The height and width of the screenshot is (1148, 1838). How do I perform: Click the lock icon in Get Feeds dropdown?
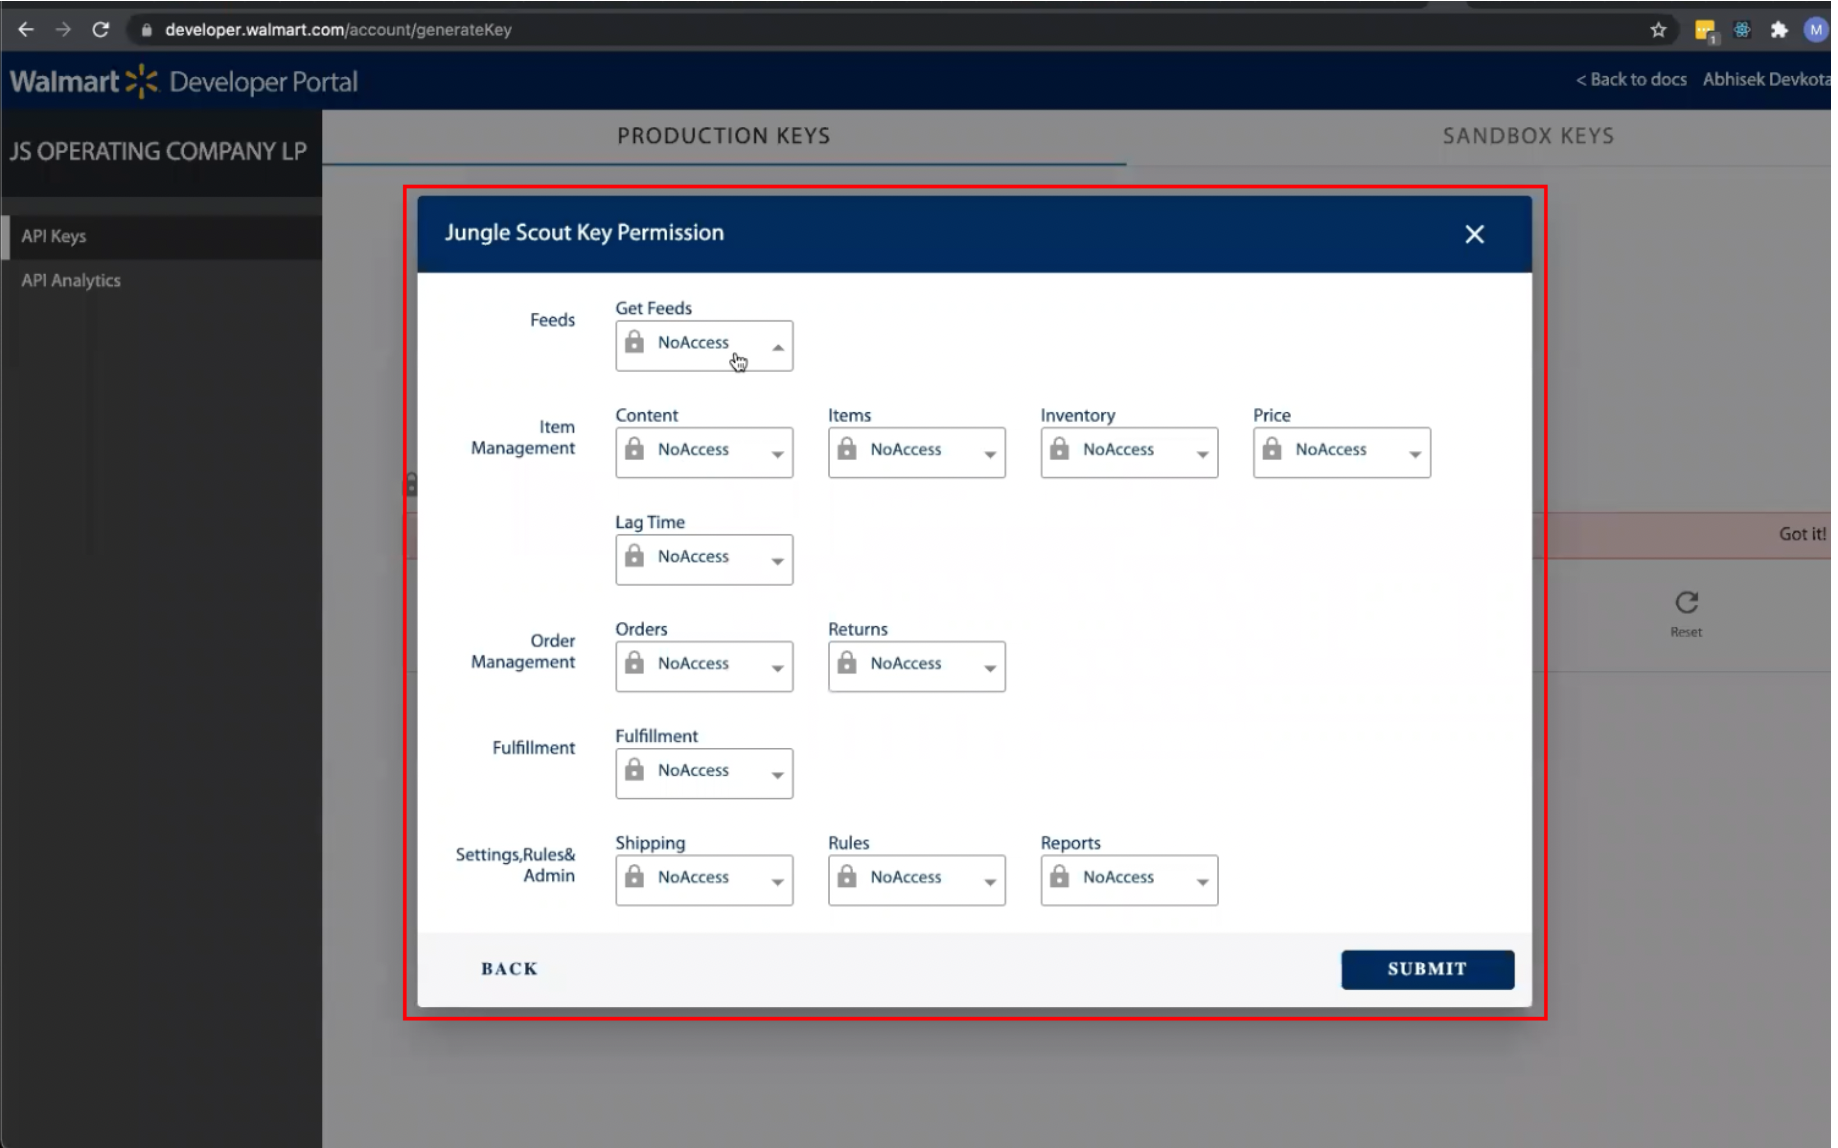[634, 342]
